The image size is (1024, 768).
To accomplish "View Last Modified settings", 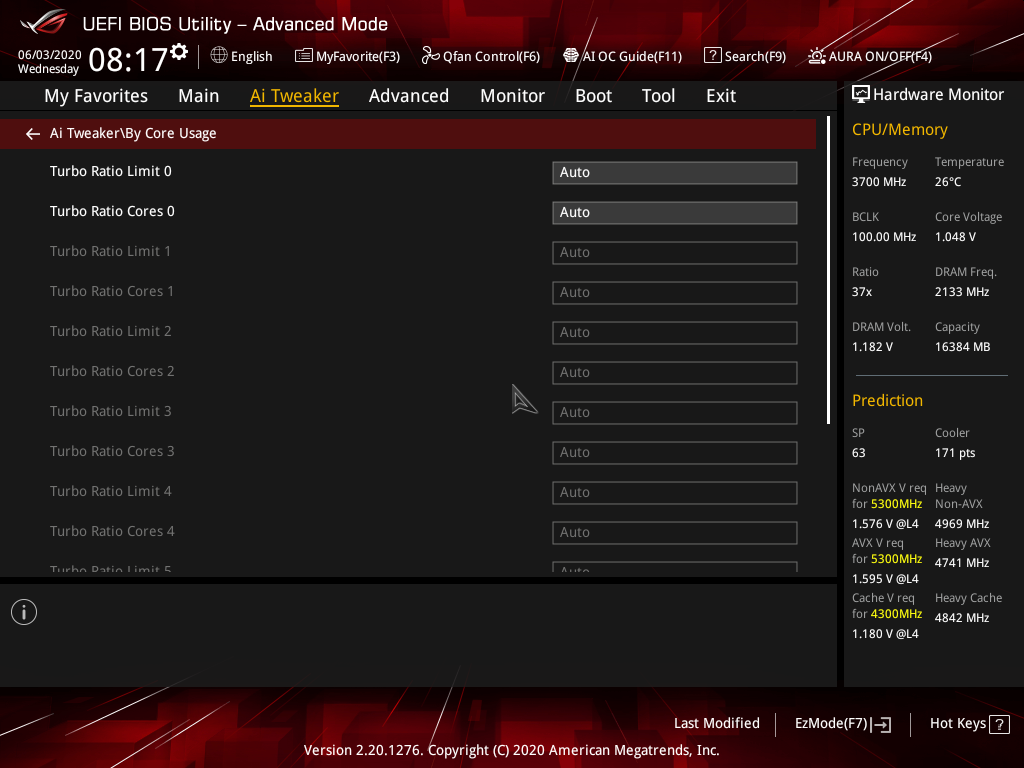I will tap(716, 723).
